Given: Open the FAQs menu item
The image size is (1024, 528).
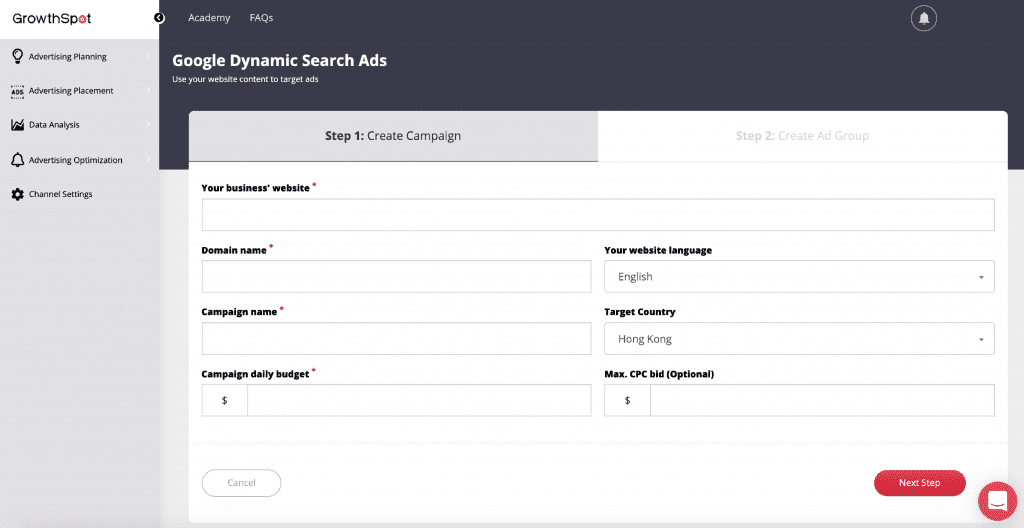Looking at the screenshot, I should pos(261,18).
